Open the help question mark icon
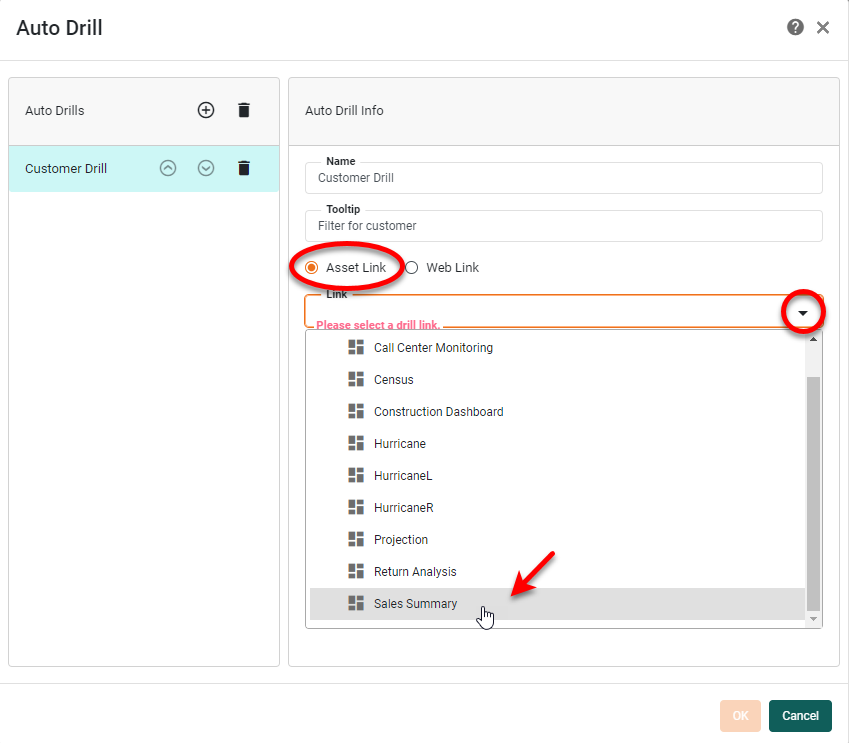 click(795, 27)
